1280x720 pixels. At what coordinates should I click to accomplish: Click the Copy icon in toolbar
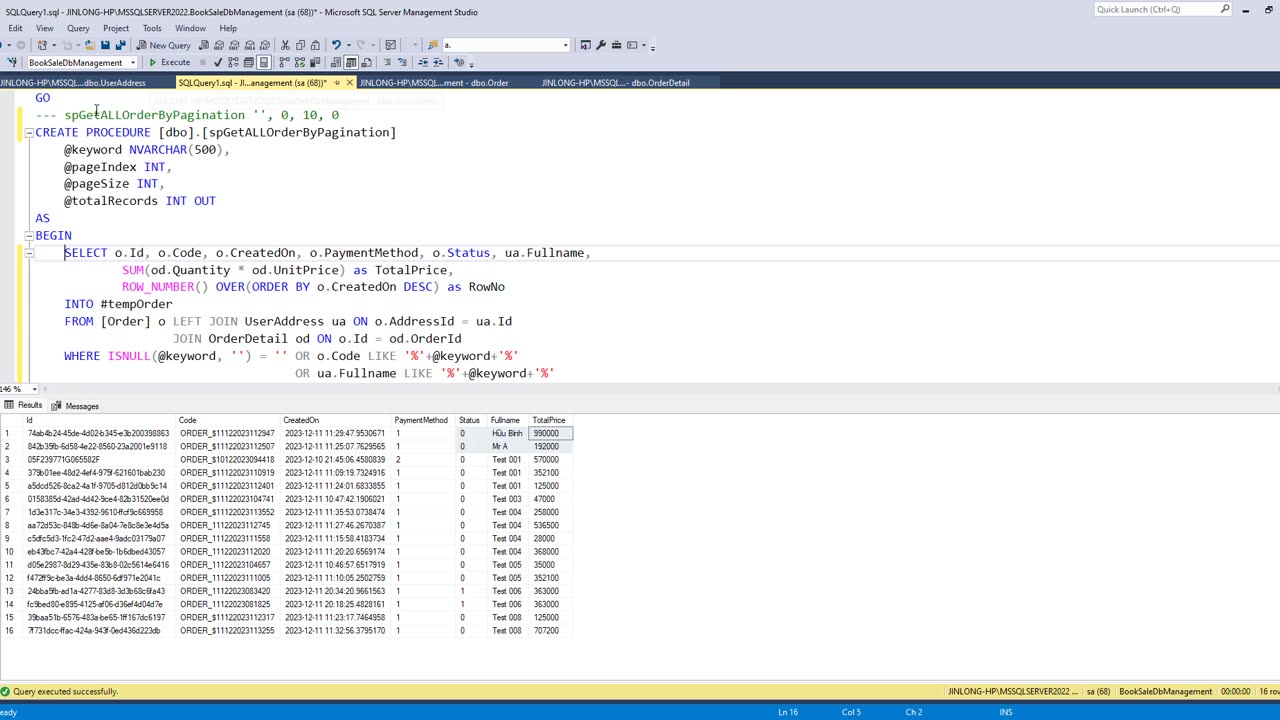click(300, 45)
